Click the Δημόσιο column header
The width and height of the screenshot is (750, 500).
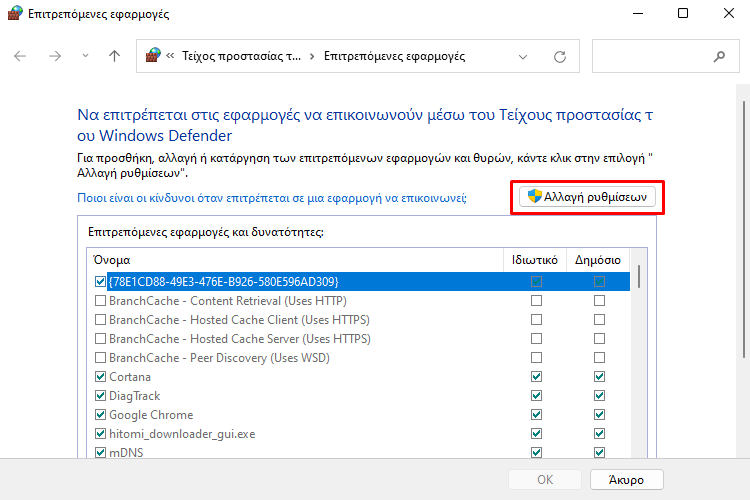click(598, 260)
